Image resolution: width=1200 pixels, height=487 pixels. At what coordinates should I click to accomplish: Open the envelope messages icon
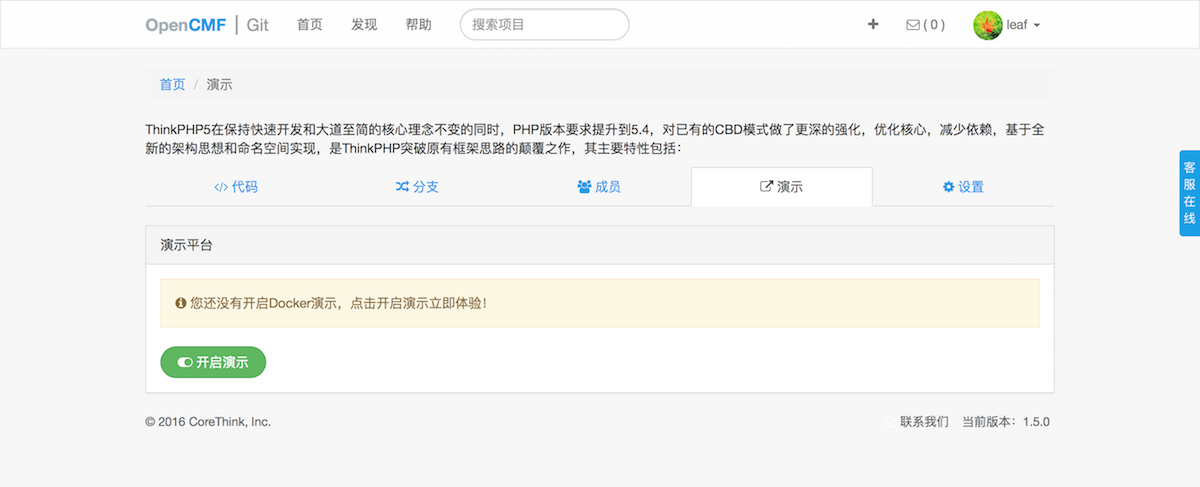coord(912,25)
